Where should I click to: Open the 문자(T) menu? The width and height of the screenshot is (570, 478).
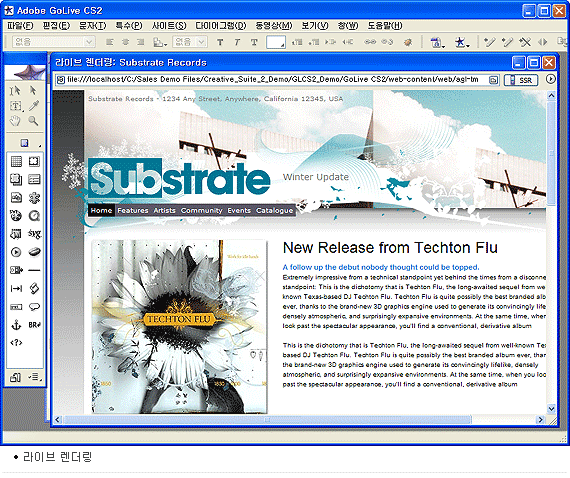93,25
